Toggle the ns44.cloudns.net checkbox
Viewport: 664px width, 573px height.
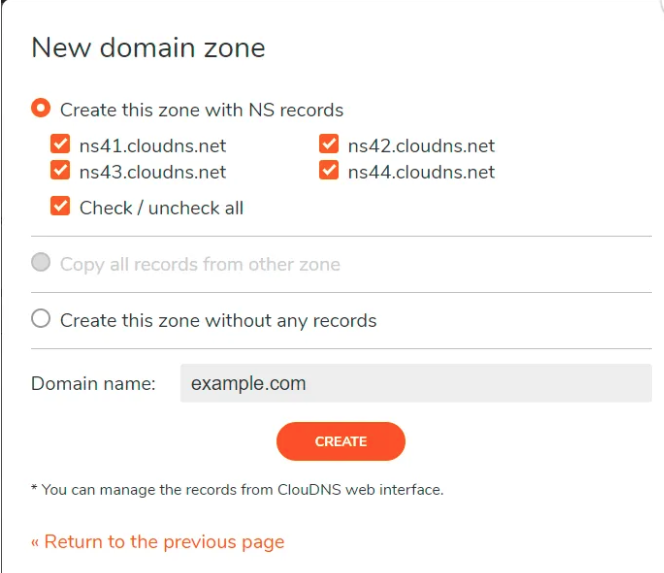[x=329, y=171]
